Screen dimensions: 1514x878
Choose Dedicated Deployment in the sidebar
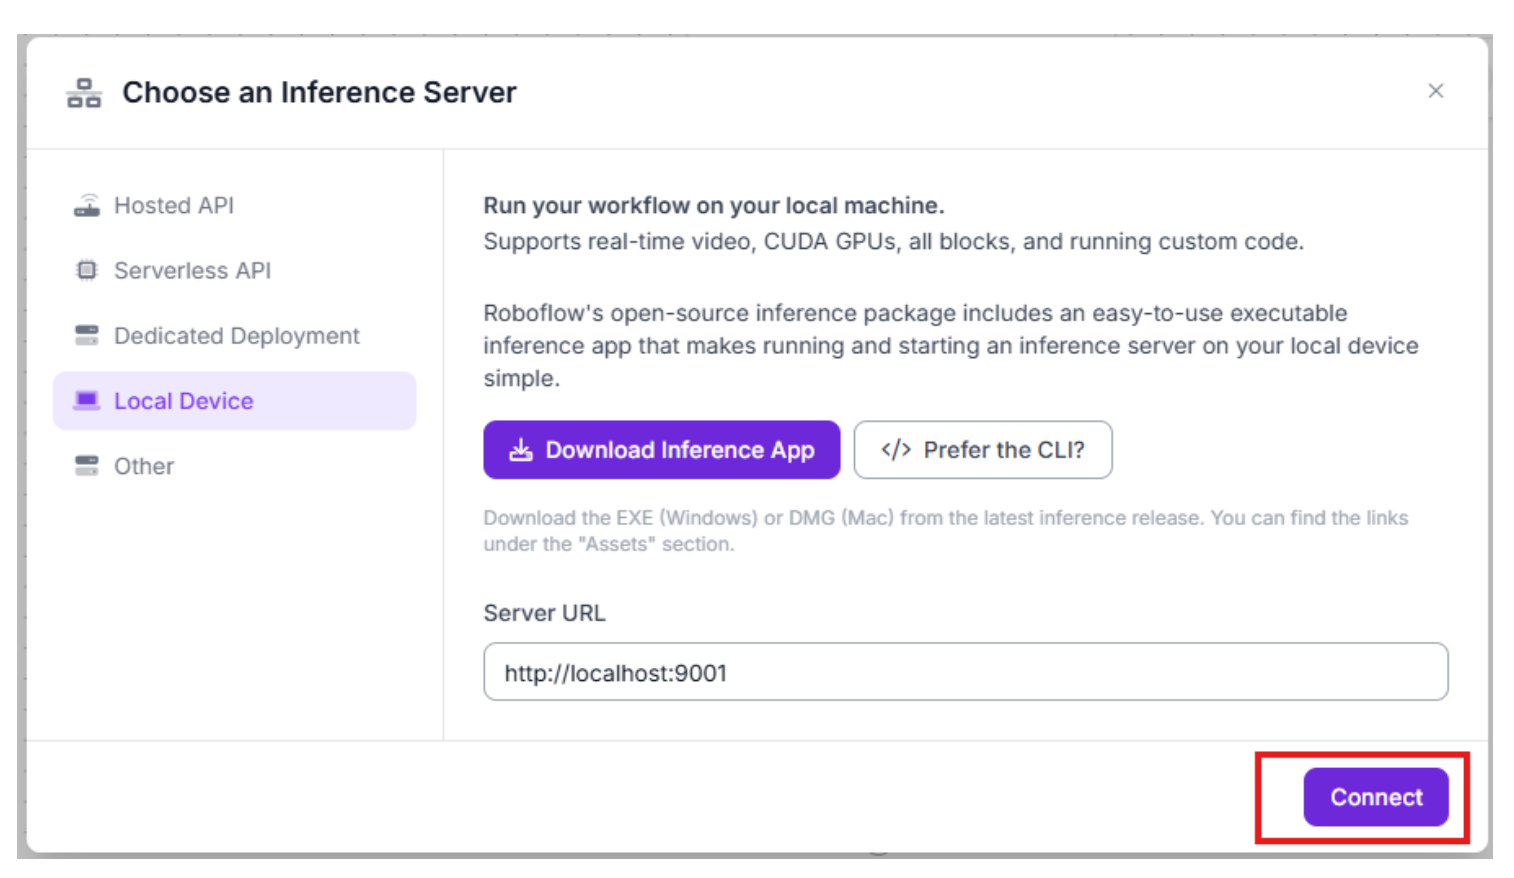pyautogui.click(x=236, y=336)
